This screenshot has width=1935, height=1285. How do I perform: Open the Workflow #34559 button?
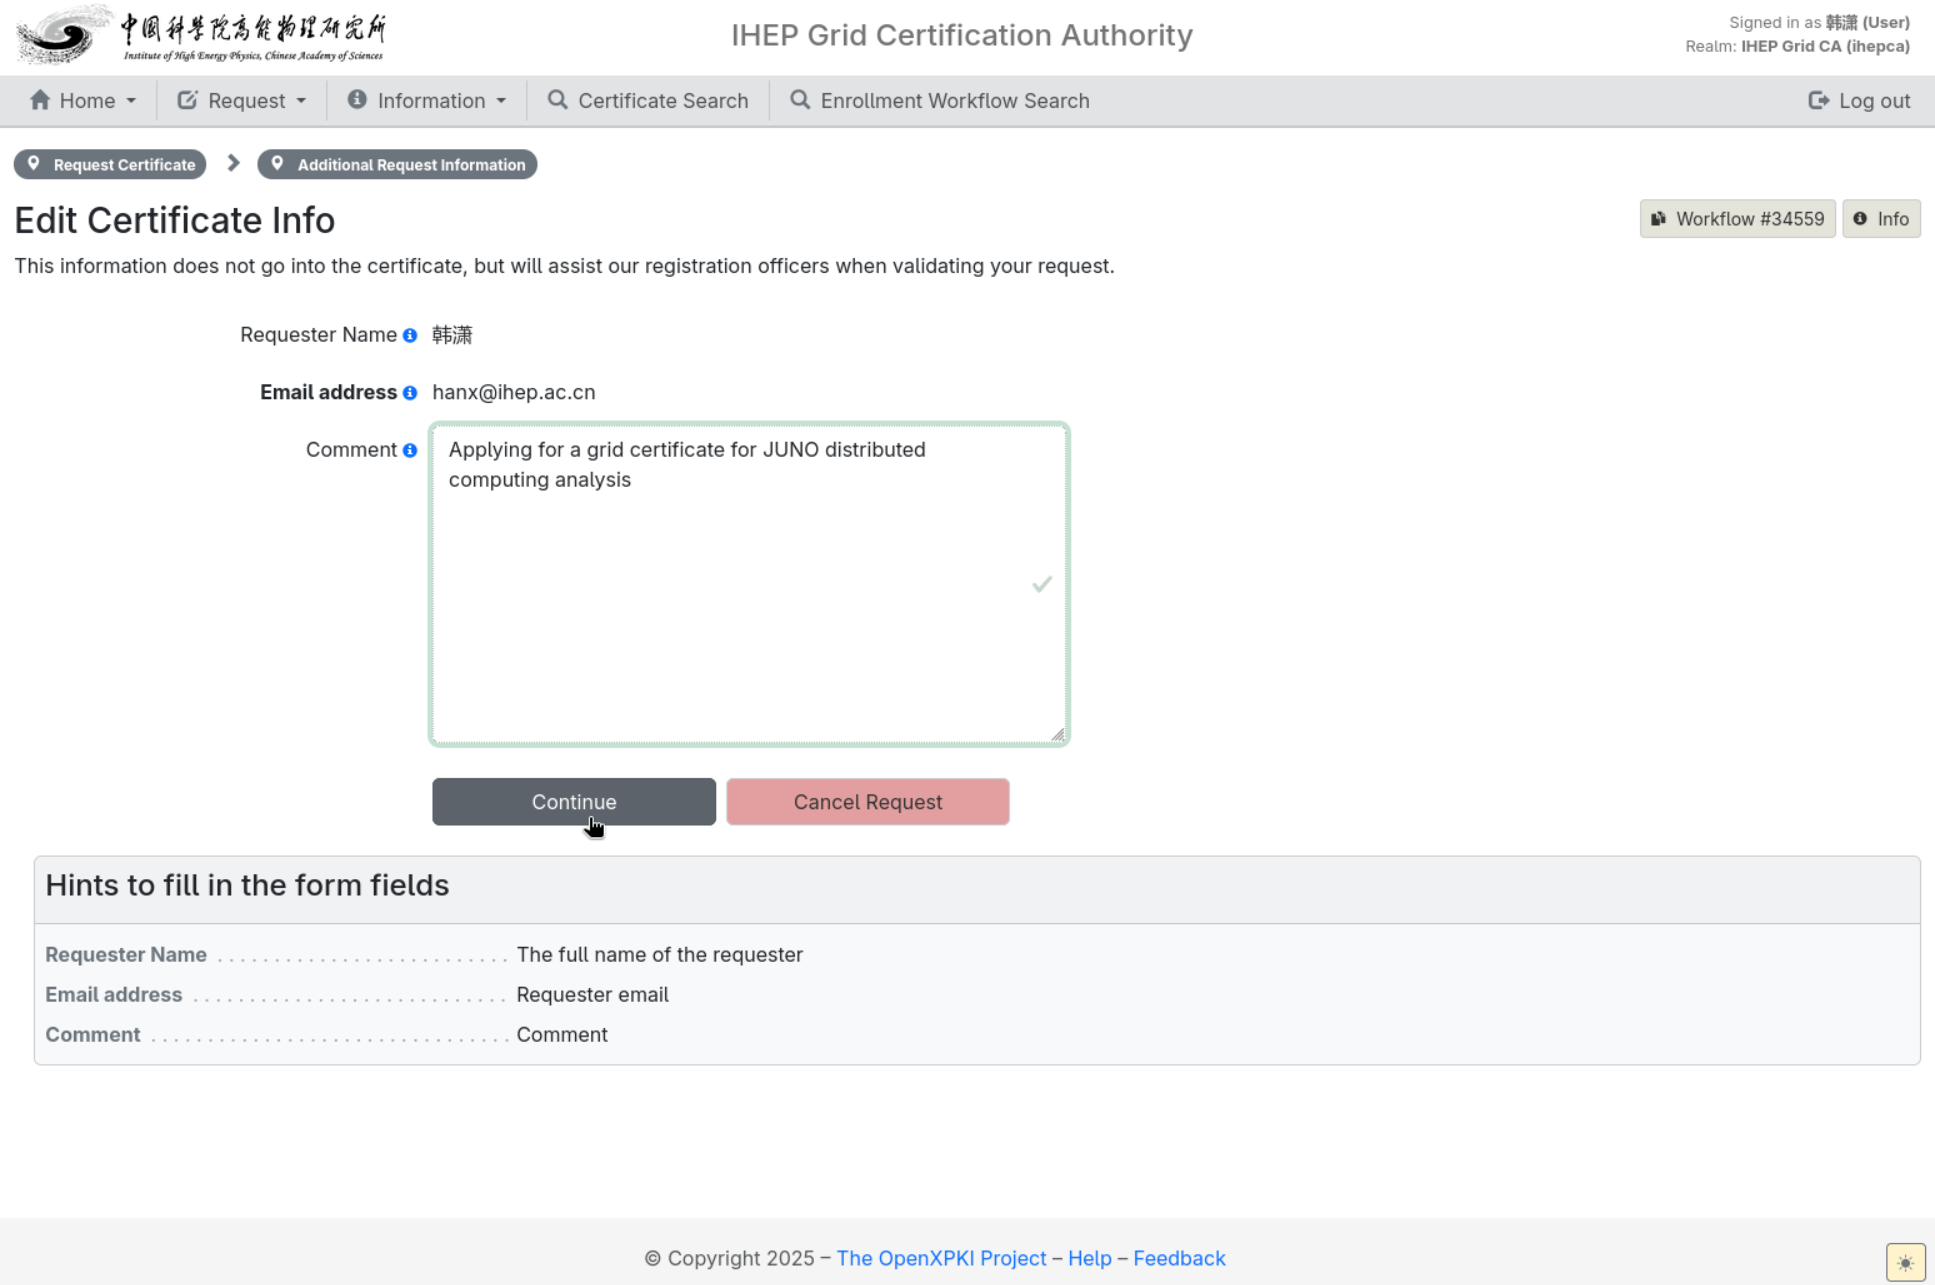(1738, 219)
